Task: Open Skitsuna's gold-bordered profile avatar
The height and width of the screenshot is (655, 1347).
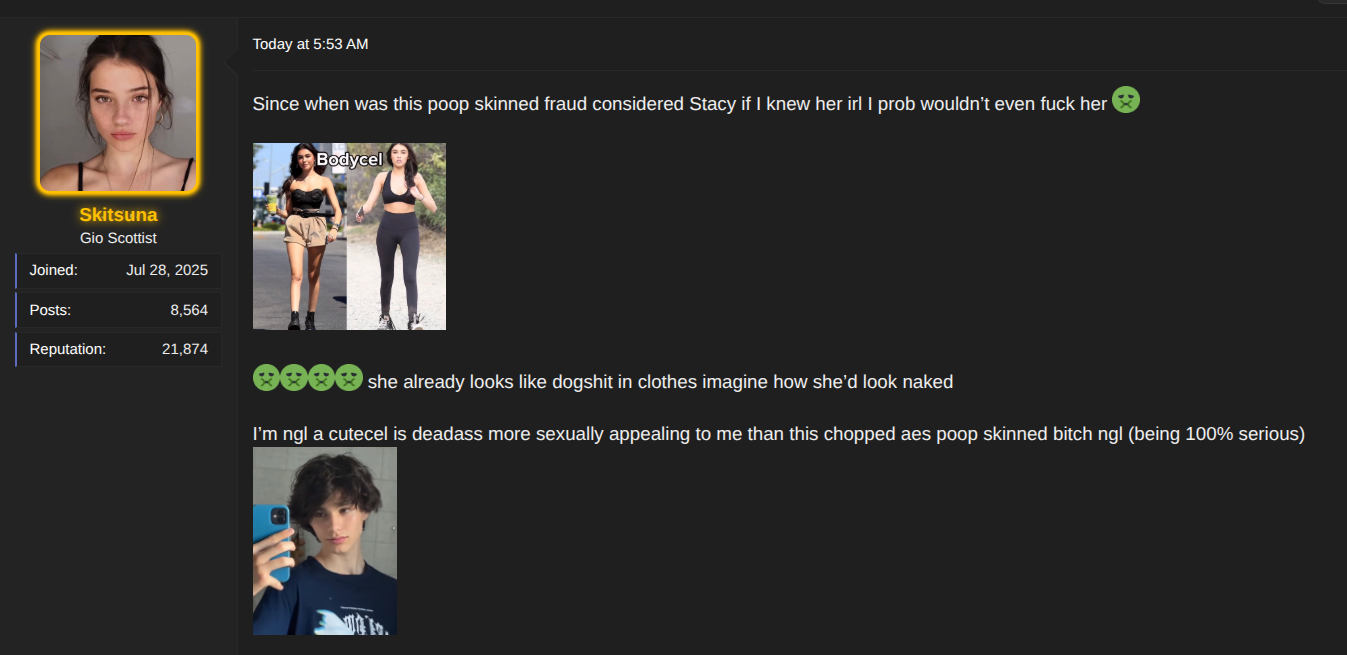Action: (x=118, y=113)
